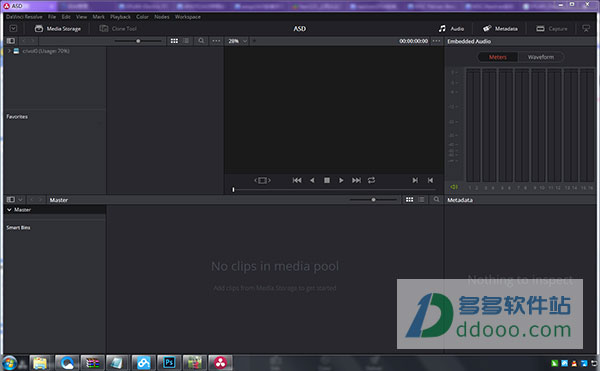Screen dimensions: 600x371
Task: Adjust media pool thumbnail size slider
Action: click(x=373, y=200)
